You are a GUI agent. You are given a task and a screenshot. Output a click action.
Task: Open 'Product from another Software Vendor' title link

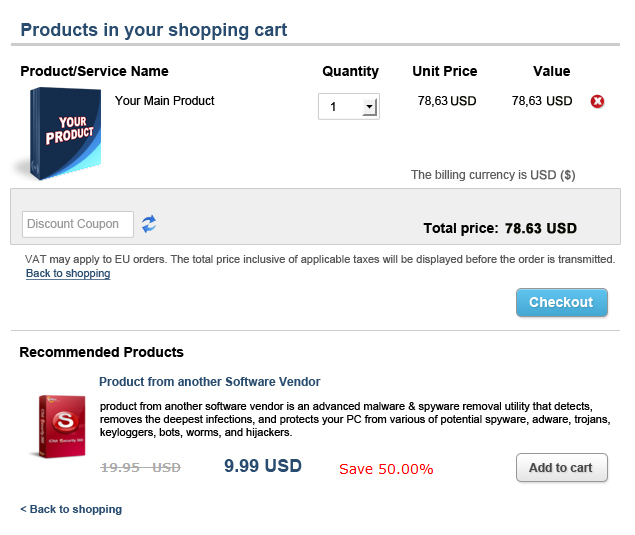pyautogui.click(x=209, y=382)
